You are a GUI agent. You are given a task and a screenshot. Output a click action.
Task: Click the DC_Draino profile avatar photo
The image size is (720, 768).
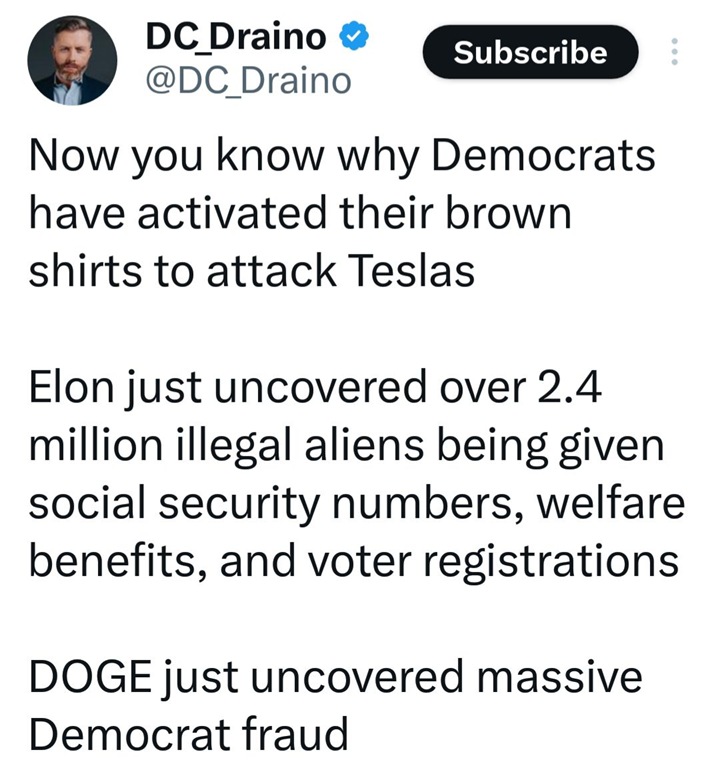click(72, 60)
